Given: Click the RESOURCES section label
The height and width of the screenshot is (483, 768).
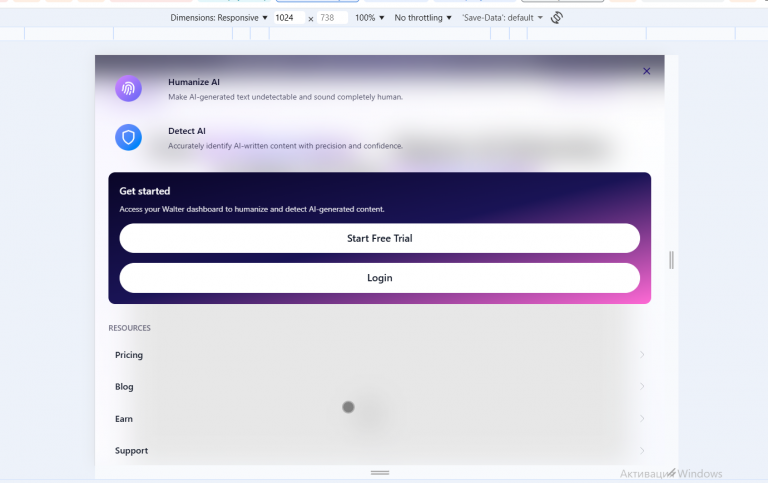Looking at the screenshot, I should tap(129, 328).
